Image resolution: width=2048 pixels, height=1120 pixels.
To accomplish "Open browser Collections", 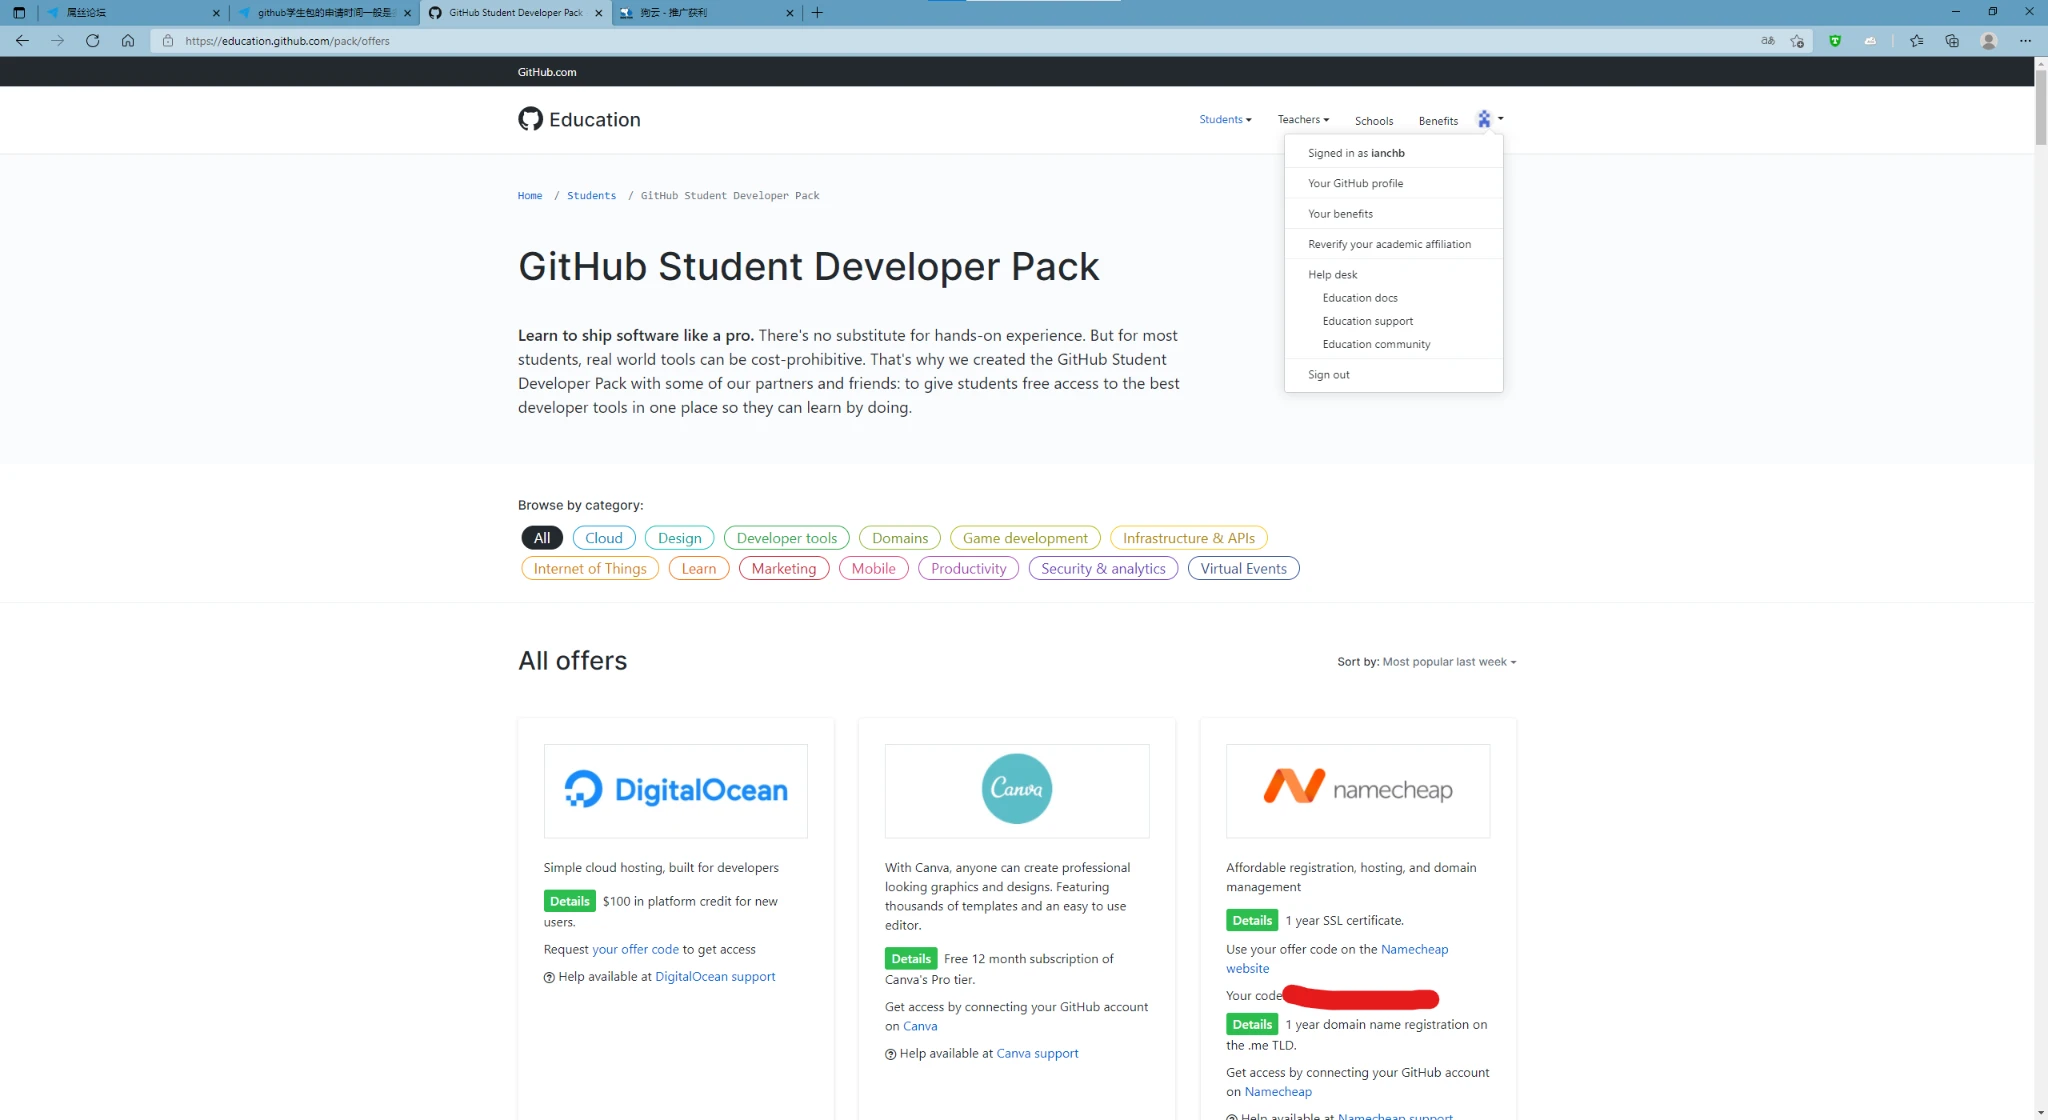I will (1952, 41).
